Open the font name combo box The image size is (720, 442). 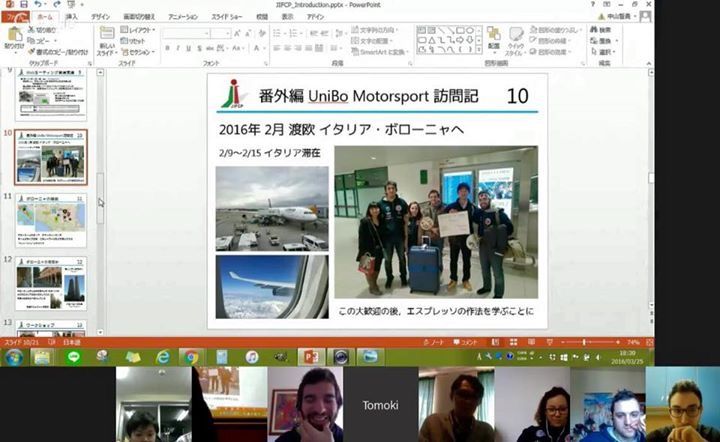(186, 34)
